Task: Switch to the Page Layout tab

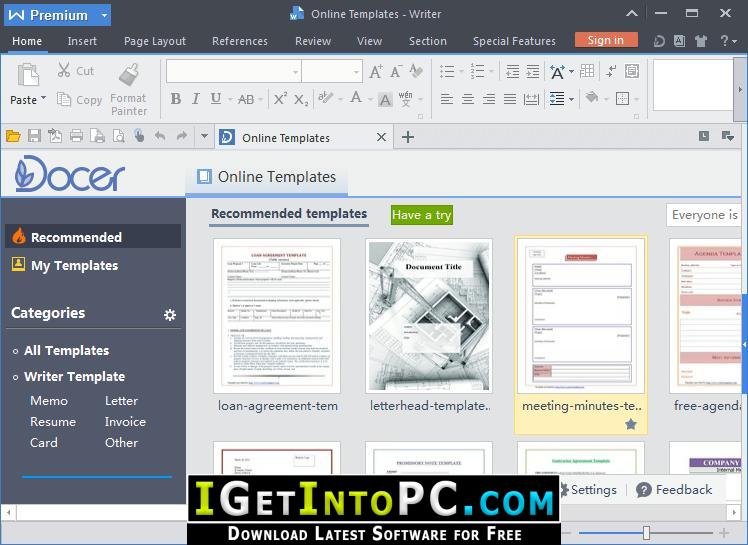Action: 155,41
